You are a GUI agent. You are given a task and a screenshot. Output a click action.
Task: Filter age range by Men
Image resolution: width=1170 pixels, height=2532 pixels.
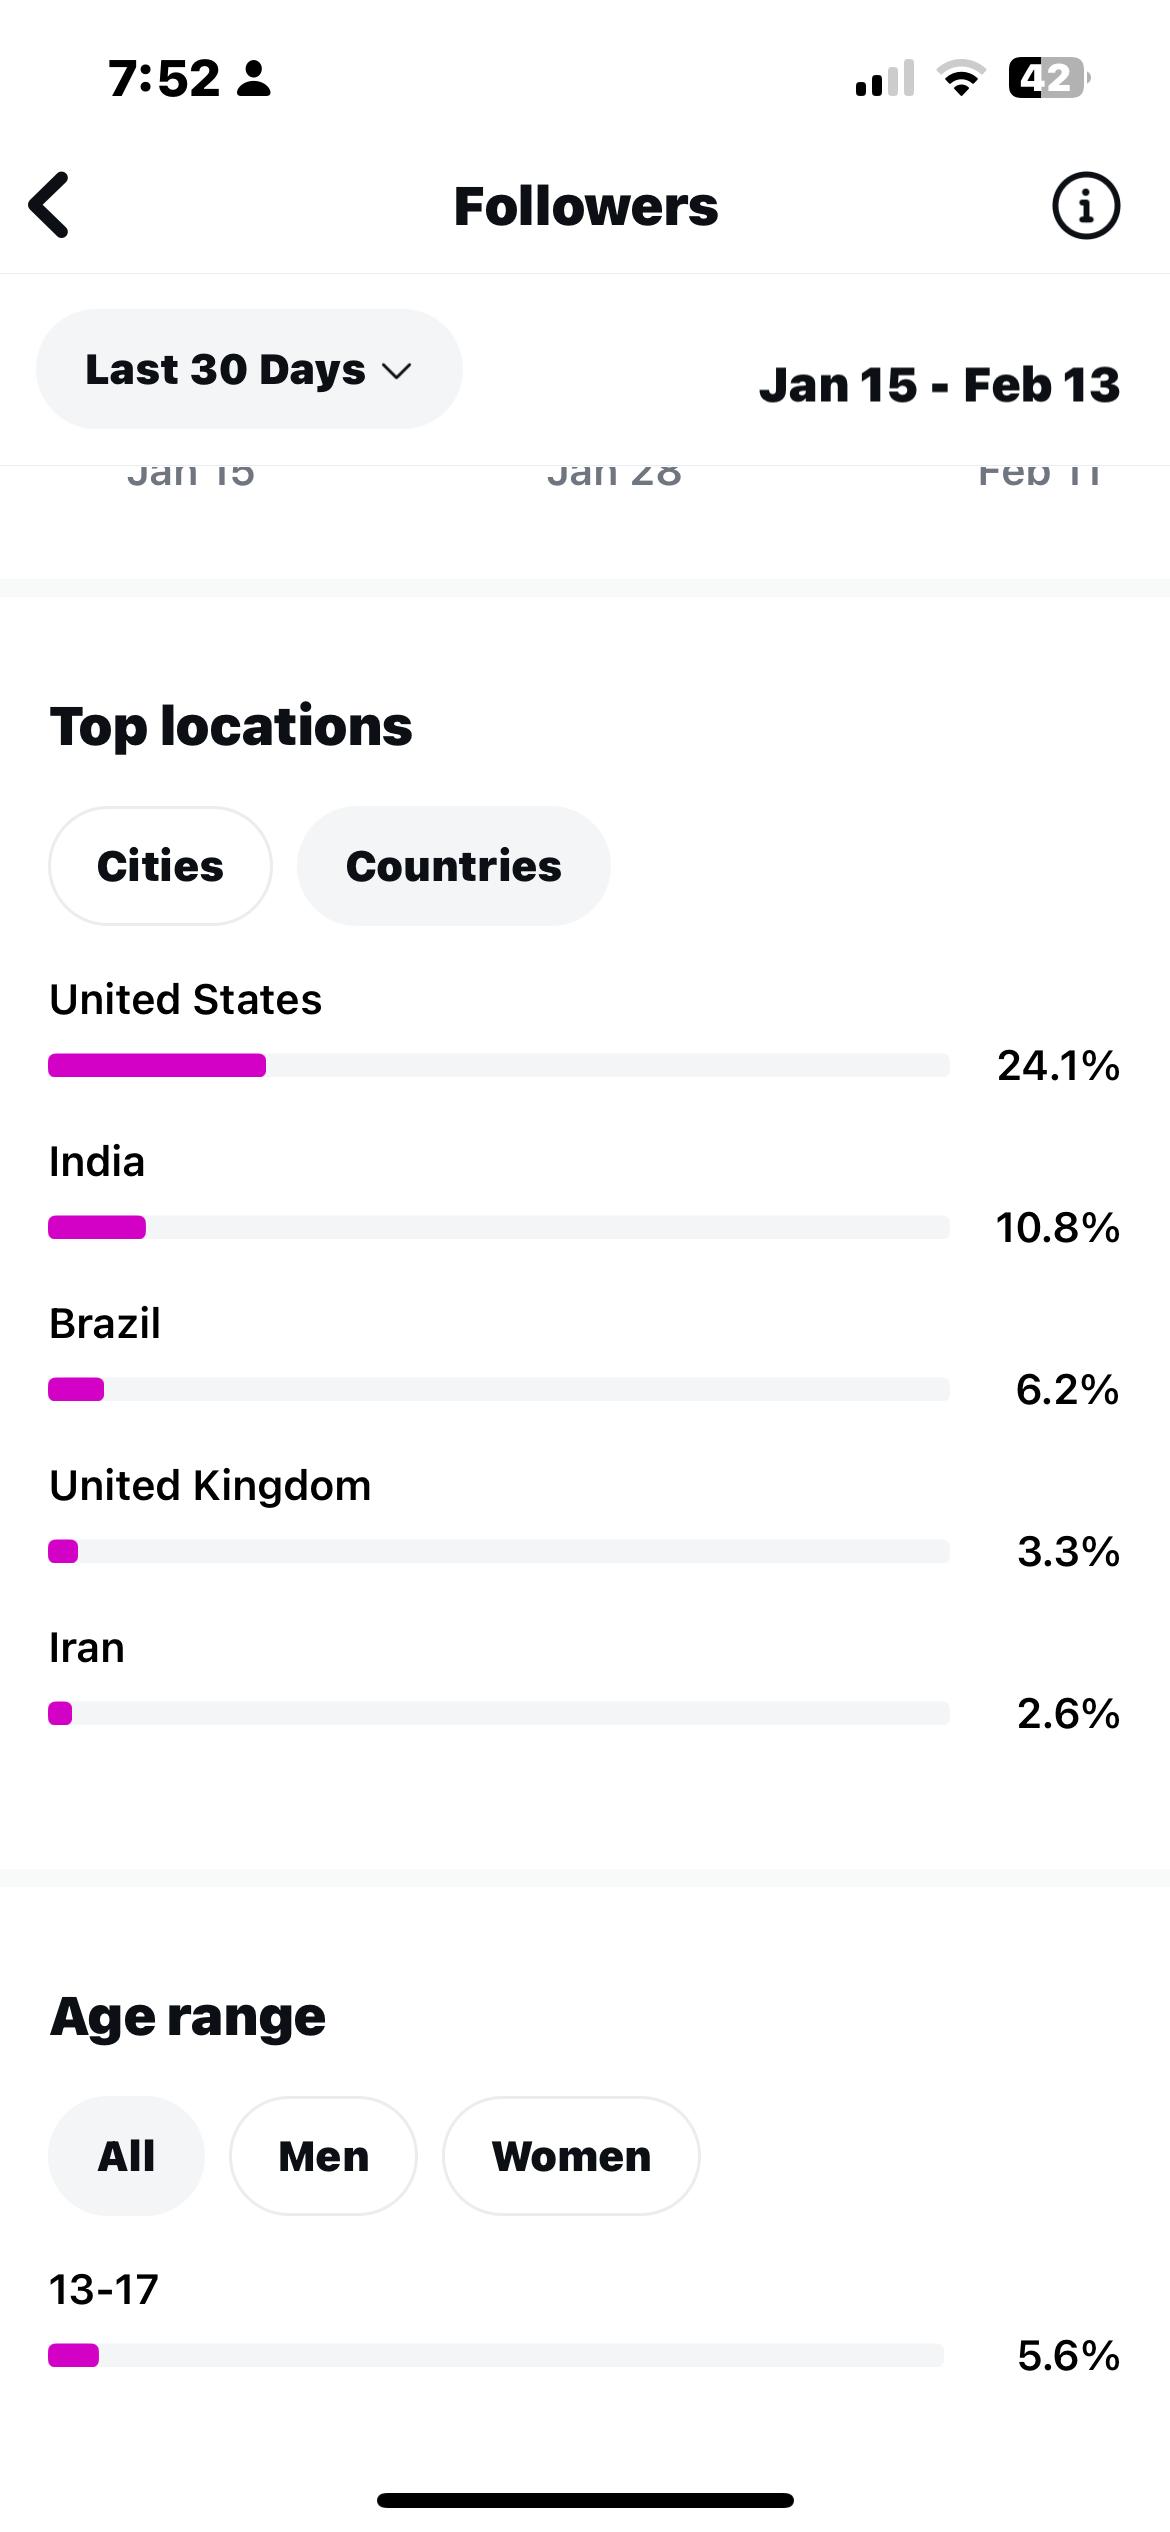tap(323, 2156)
